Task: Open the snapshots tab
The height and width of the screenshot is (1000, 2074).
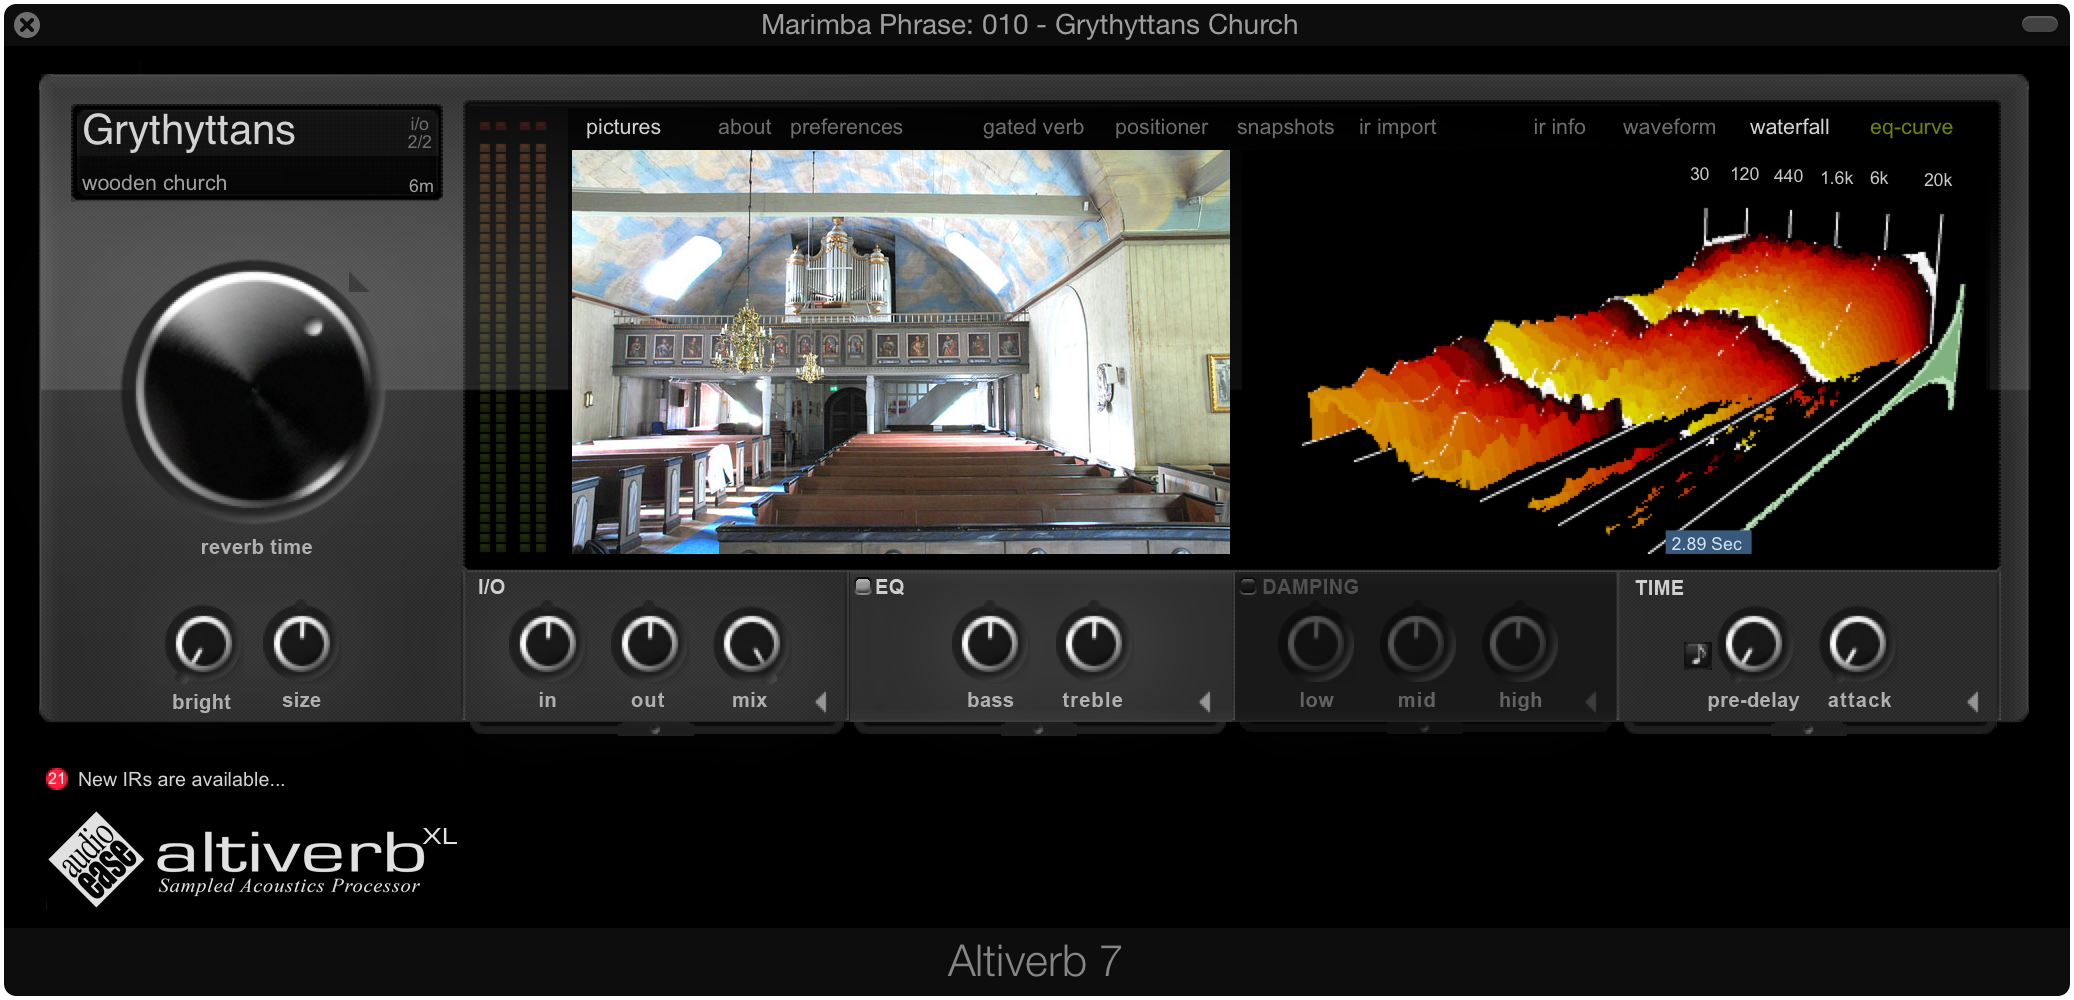Action: (1285, 127)
